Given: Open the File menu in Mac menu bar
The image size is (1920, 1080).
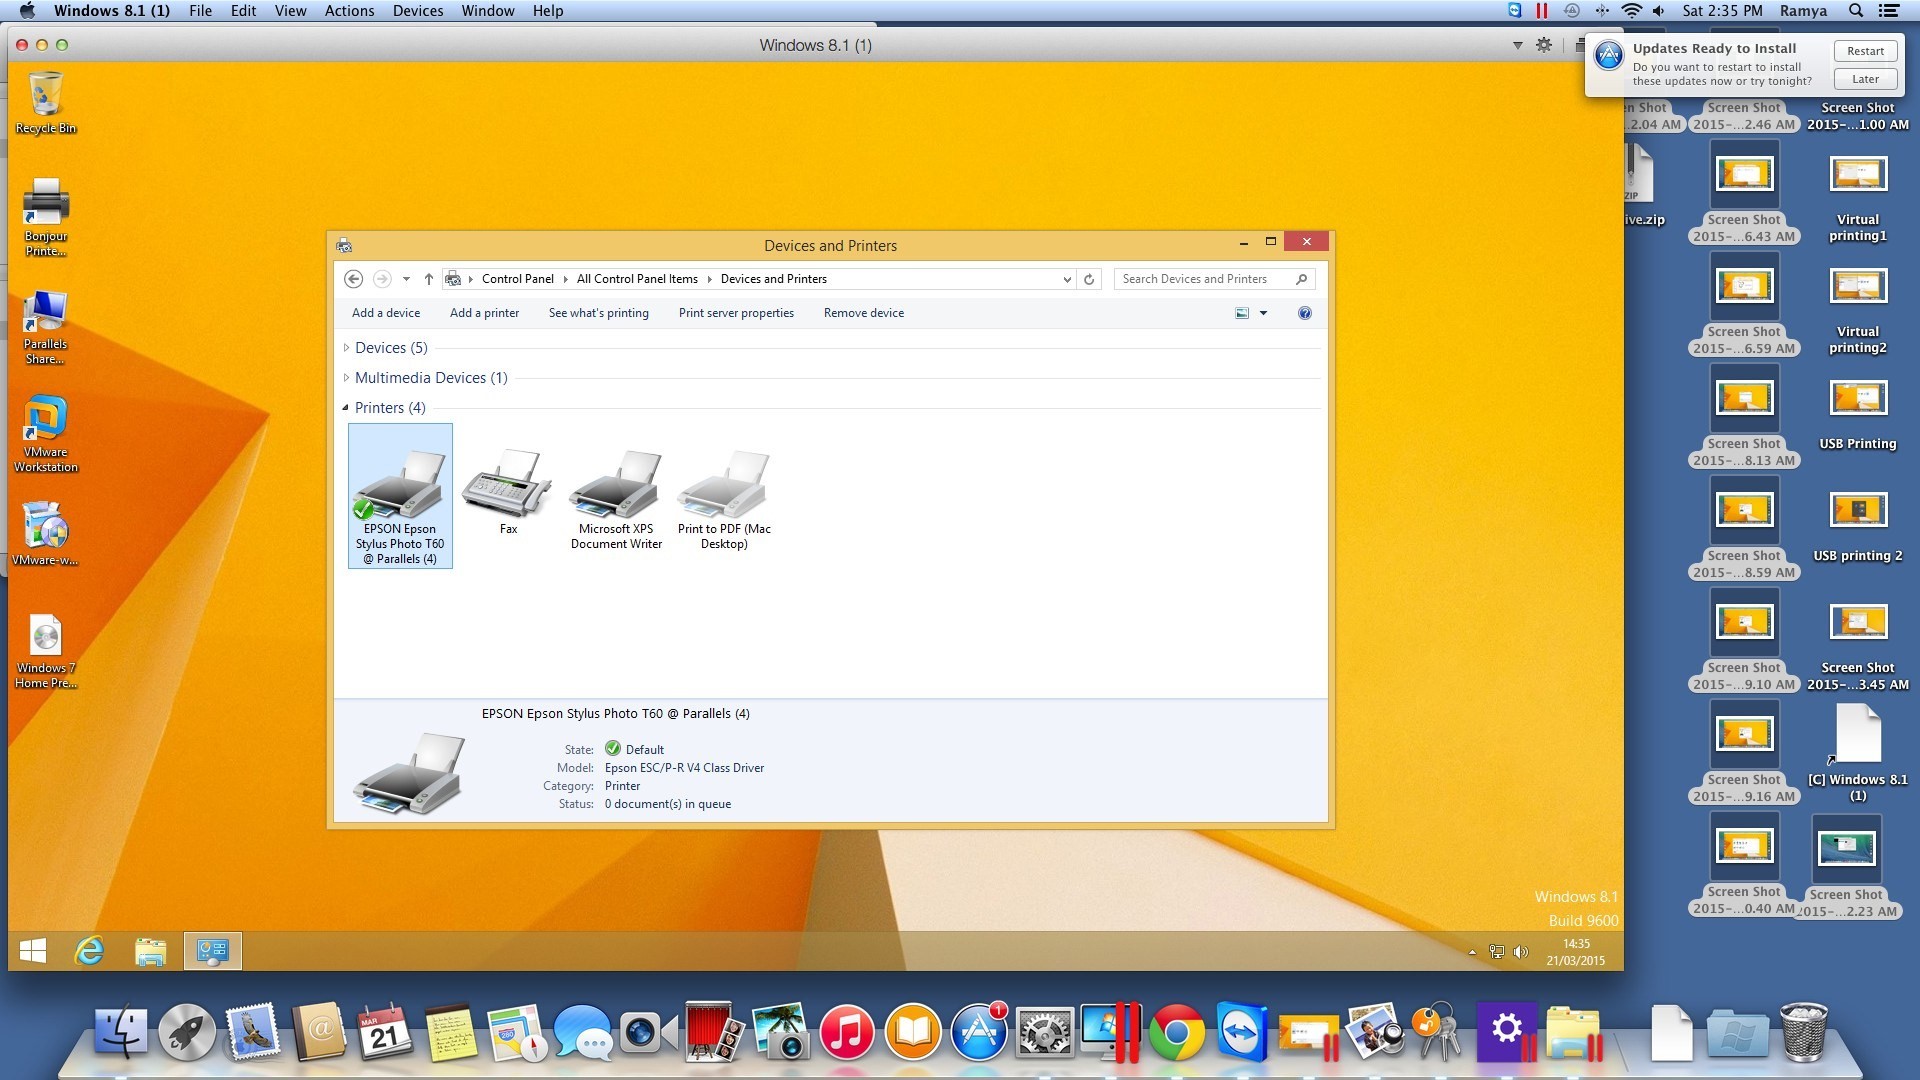Looking at the screenshot, I should 200,11.
